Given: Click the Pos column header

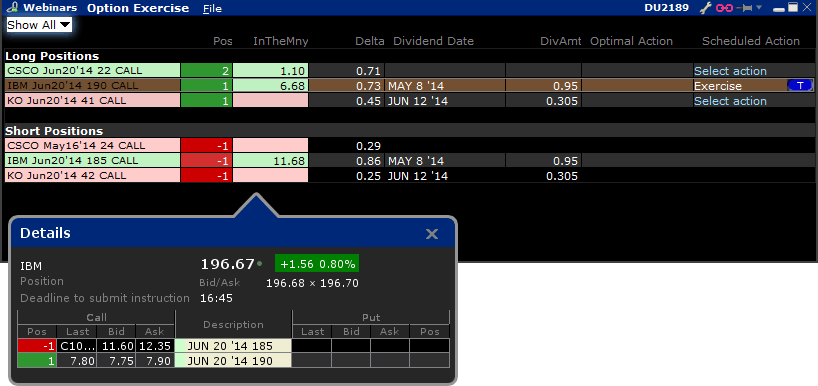Looking at the screenshot, I should 223,41.
